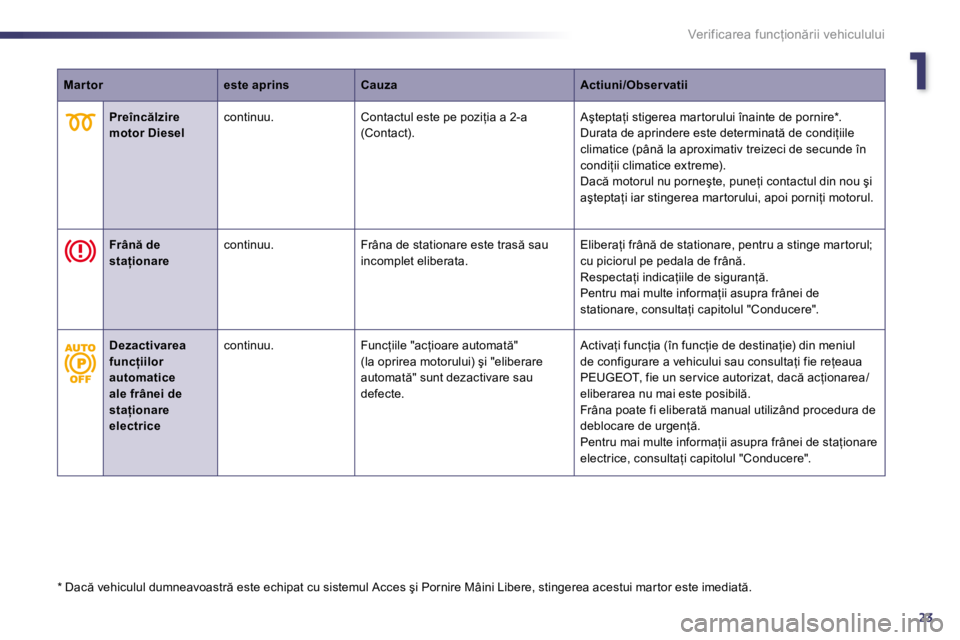
Task: Click 'Dacă motorul nu pornește' sentence
Action: tap(727, 189)
